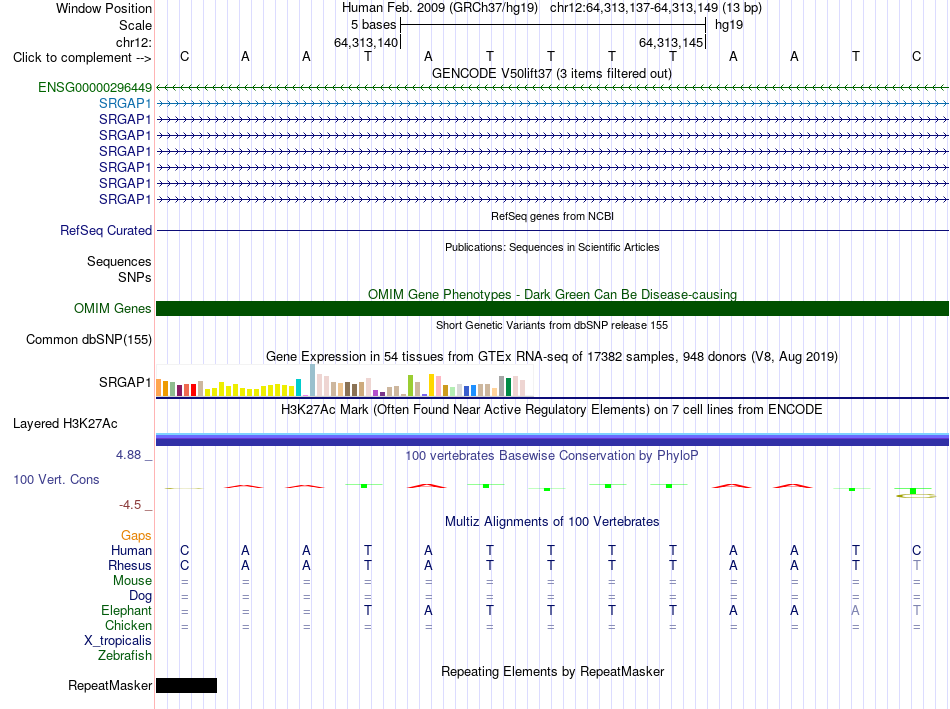Click 'RefSeq genes from NCBI' title
This screenshot has width=950, height=709.
point(552,216)
